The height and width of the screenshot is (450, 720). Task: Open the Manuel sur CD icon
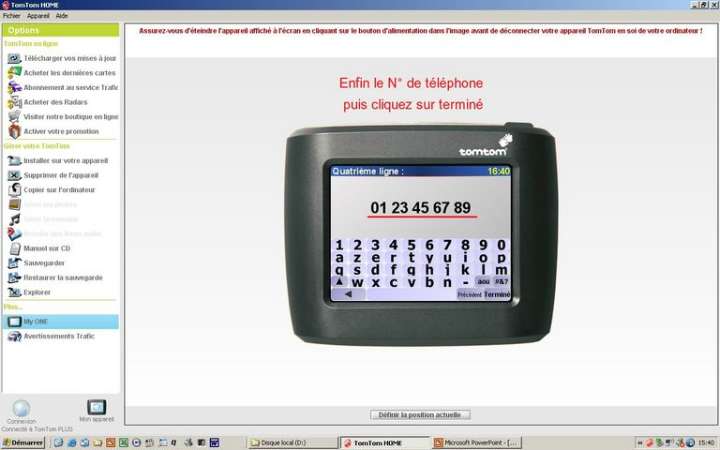(x=14, y=248)
